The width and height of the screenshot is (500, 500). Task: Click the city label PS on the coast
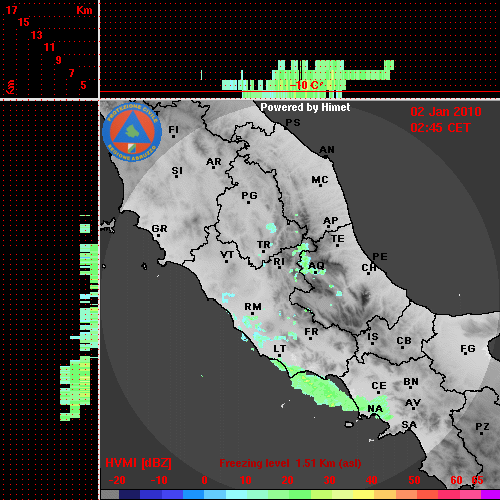point(293,123)
